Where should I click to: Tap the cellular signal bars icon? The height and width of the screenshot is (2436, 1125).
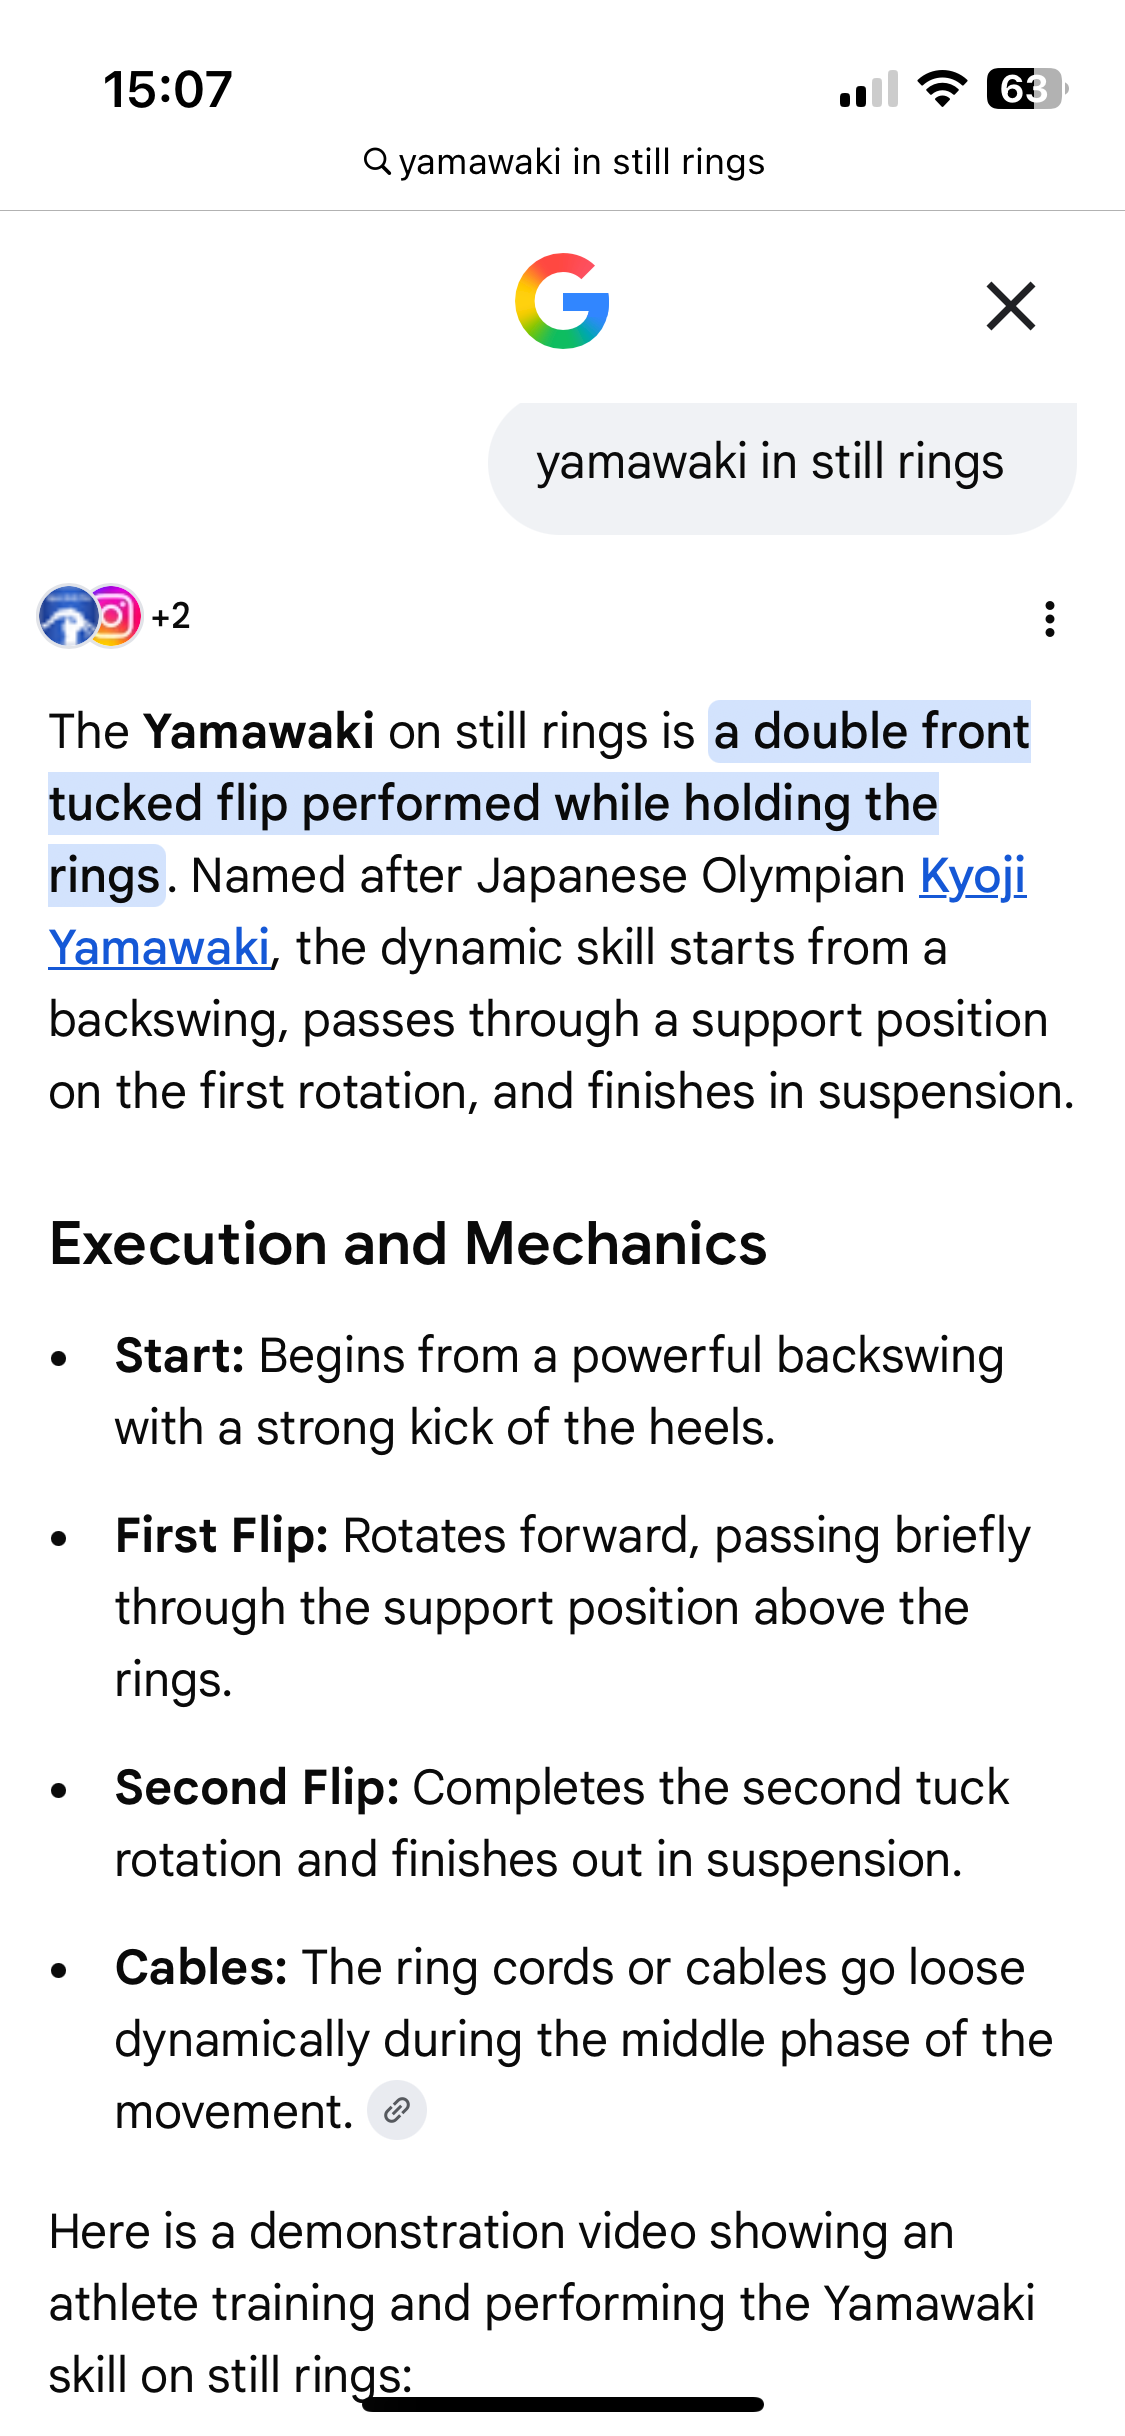pos(869,89)
